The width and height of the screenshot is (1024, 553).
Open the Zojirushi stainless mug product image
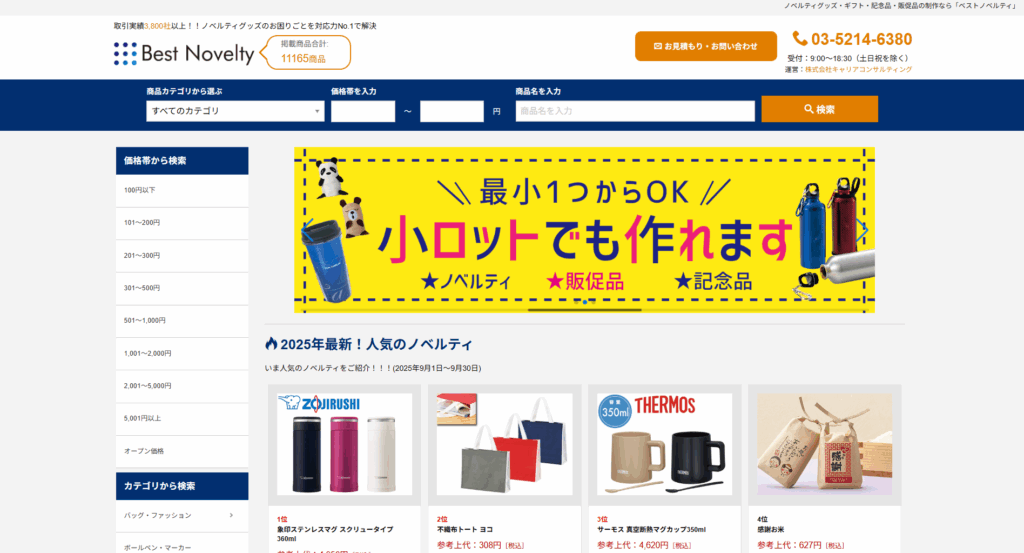[x=344, y=444]
